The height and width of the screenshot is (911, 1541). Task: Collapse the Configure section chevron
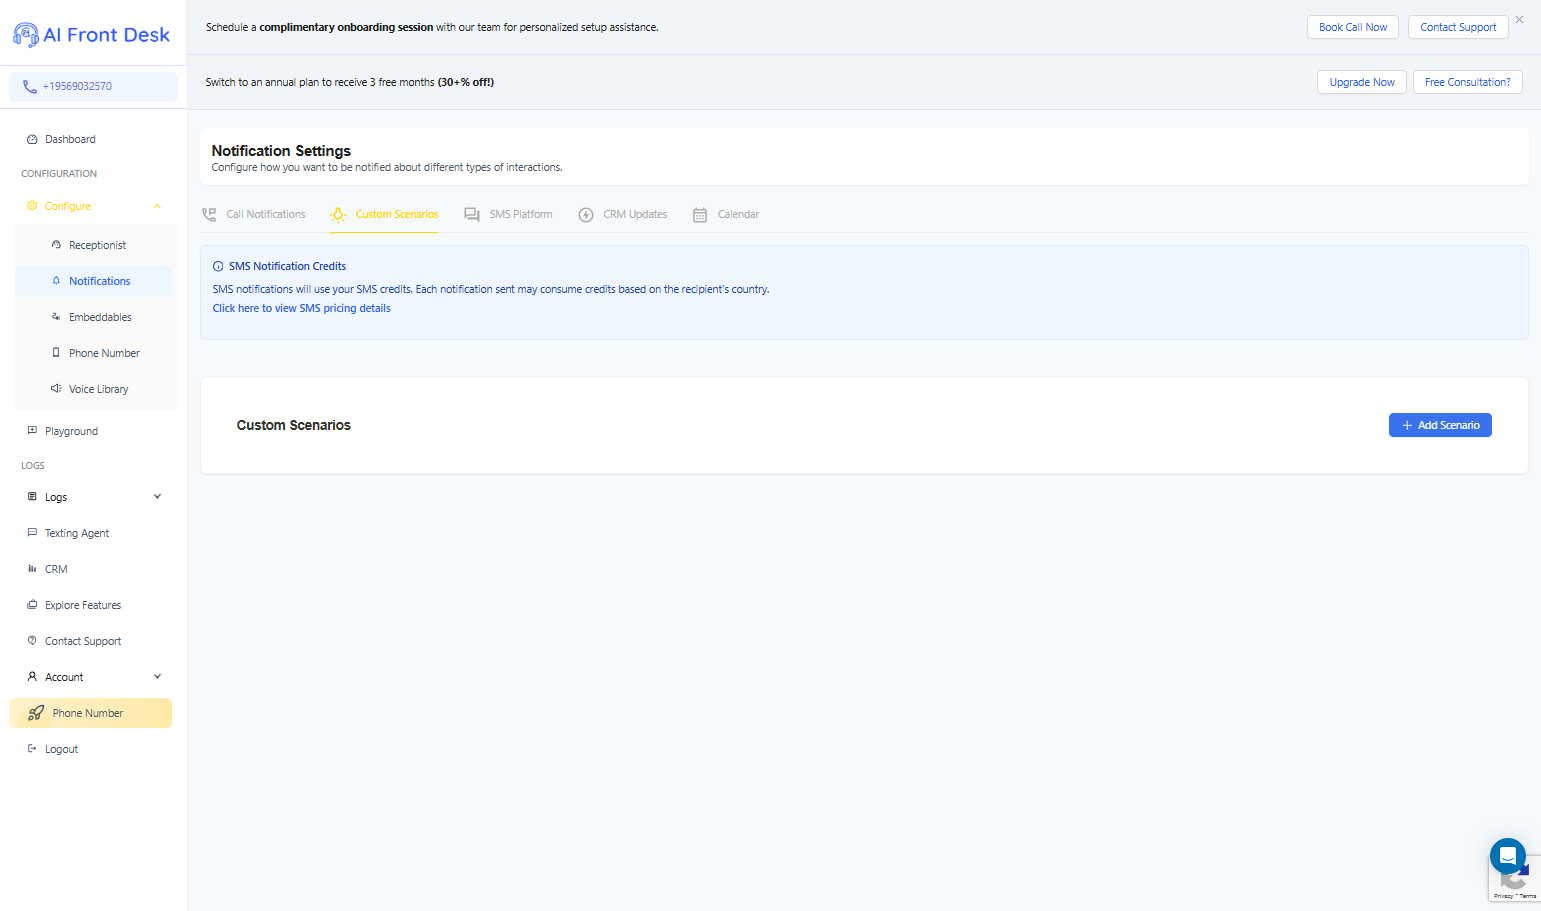(x=157, y=206)
